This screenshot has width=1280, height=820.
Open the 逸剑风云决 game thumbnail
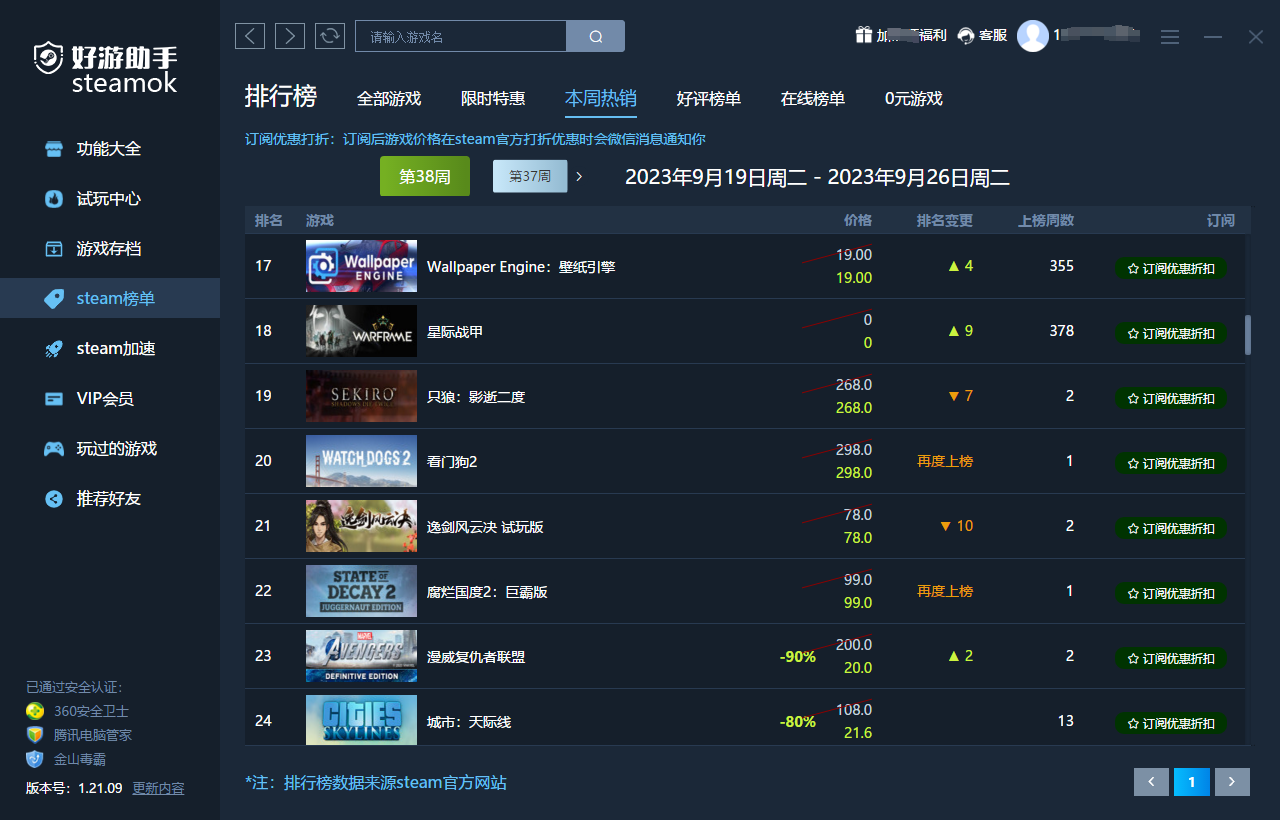pyautogui.click(x=361, y=526)
